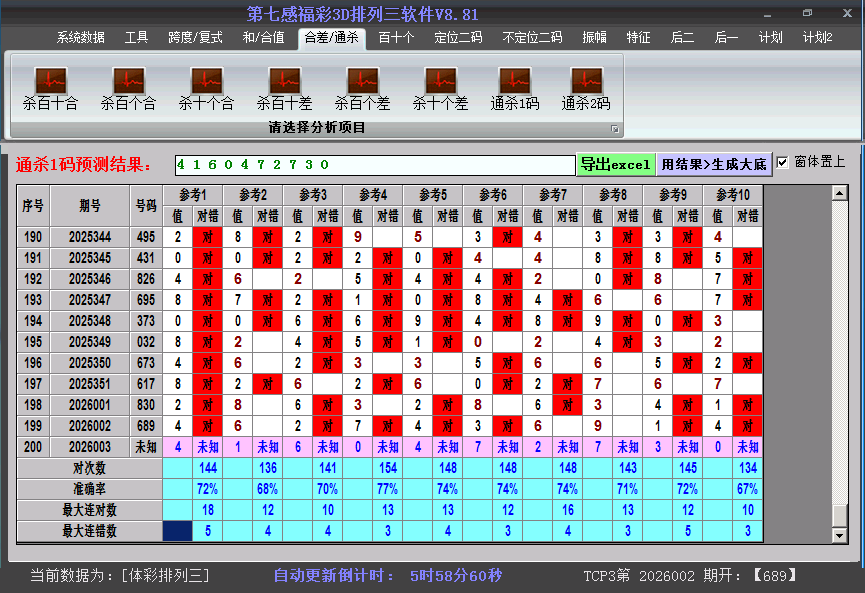Switch to the 系统数据 menu tab

coord(81,36)
